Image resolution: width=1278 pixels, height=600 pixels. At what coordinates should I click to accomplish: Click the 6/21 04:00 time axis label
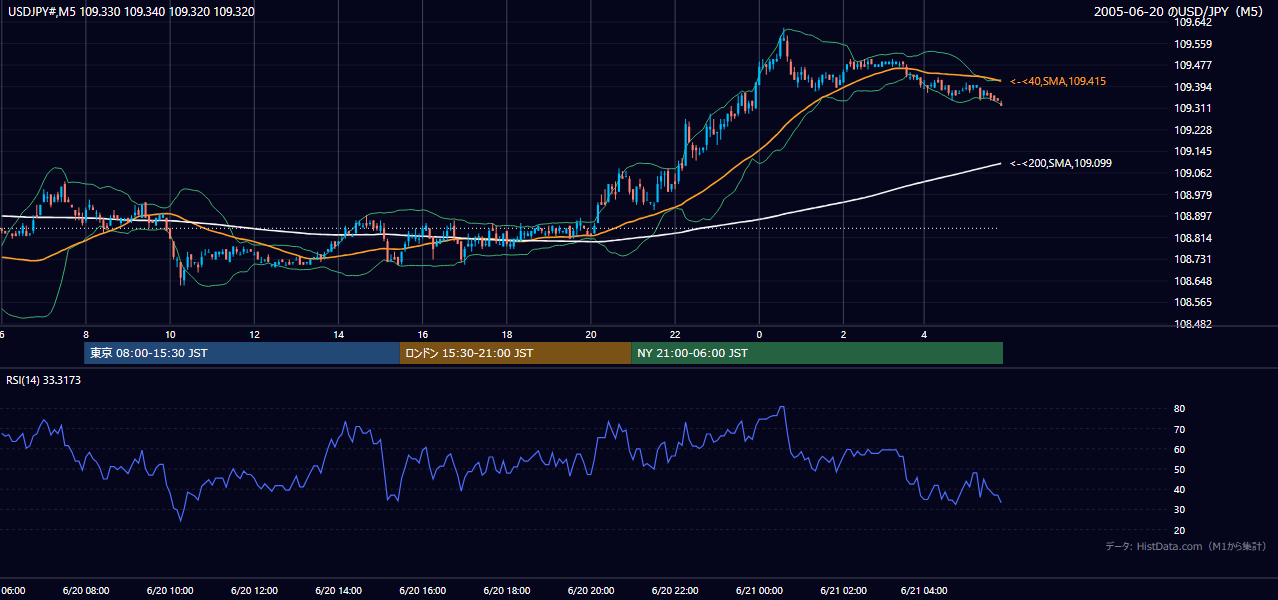click(x=926, y=591)
